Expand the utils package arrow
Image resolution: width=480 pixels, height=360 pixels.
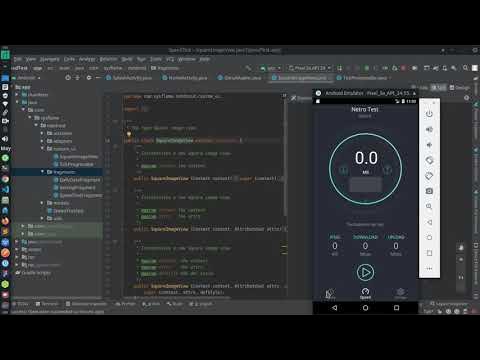(x=42, y=218)
